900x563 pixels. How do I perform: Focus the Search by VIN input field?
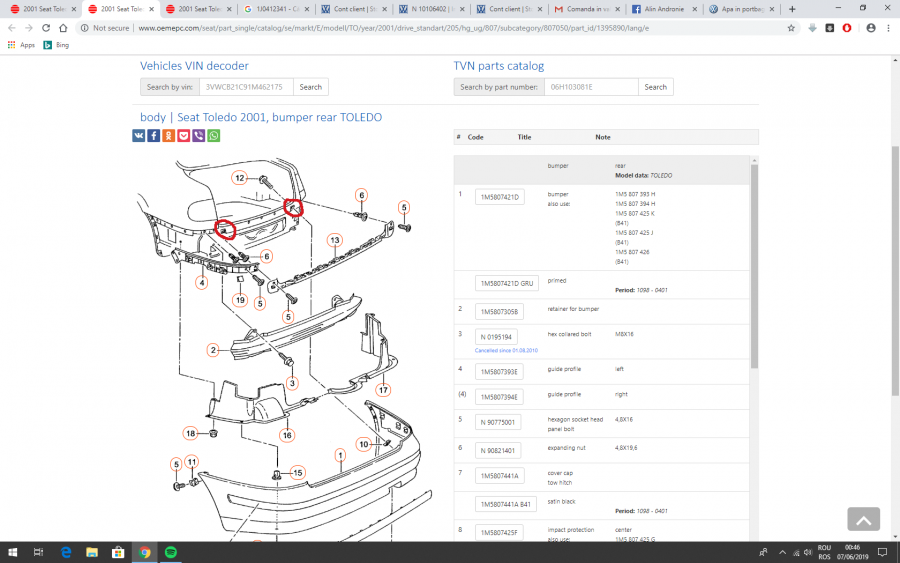tap(246, 87)
